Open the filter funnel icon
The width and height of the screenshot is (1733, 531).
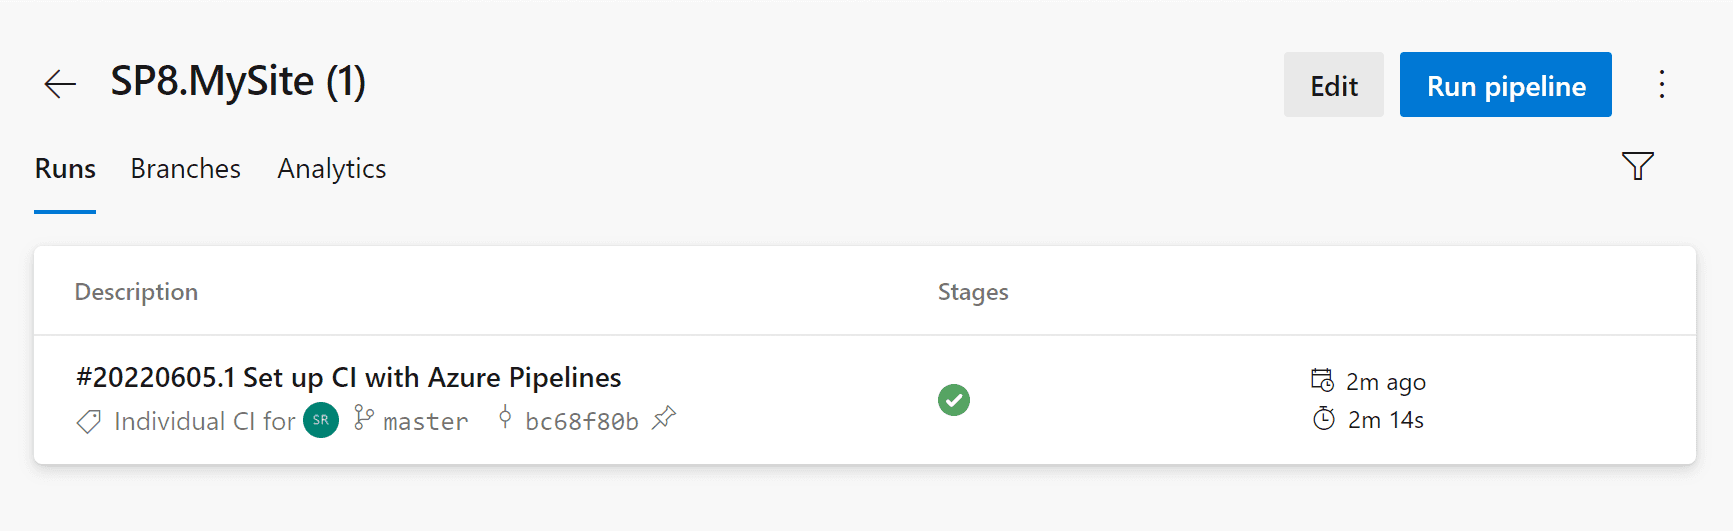[1637, 166]
